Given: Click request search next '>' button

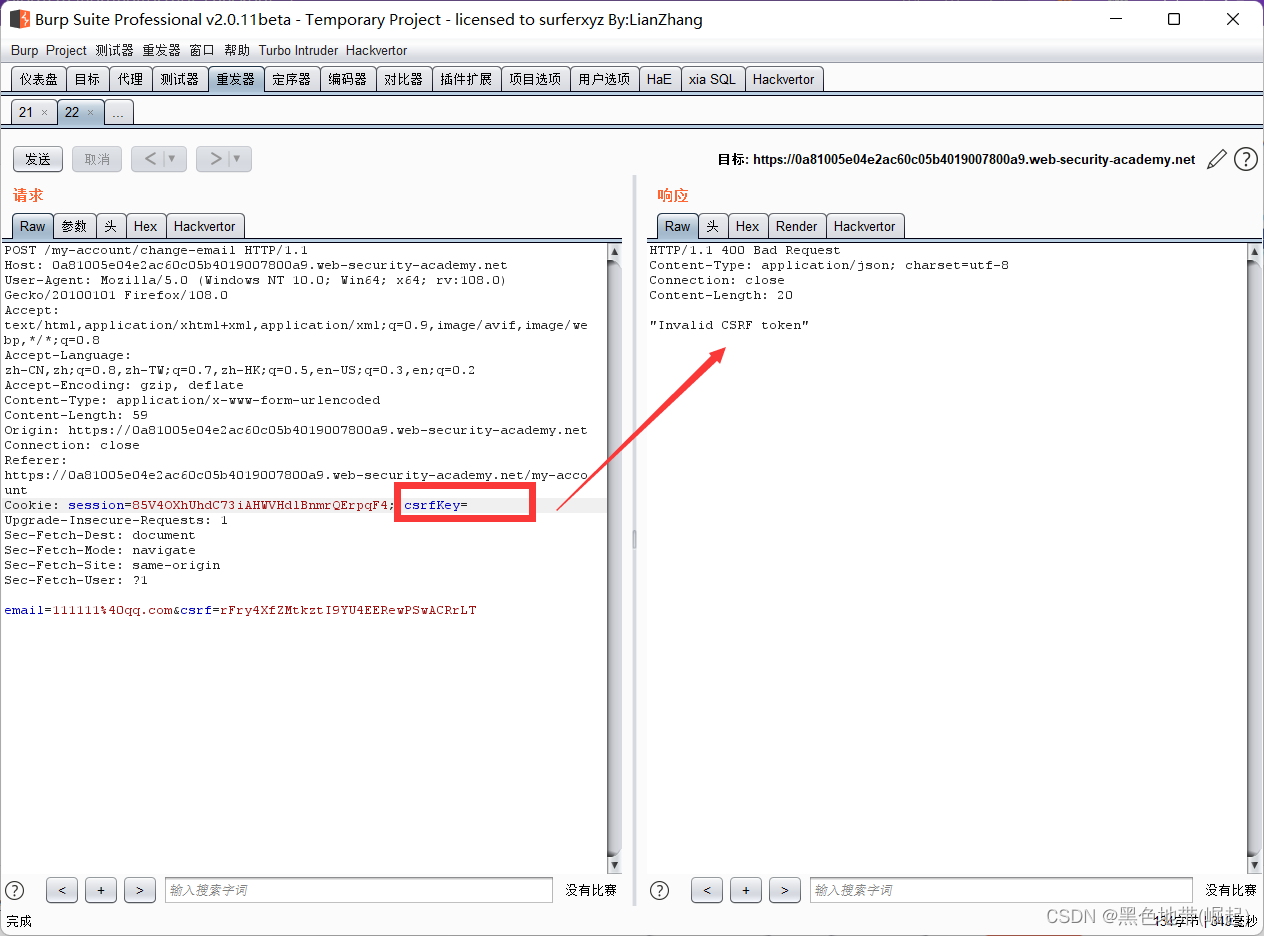Looking at the screenshot, I should [140, 890].
